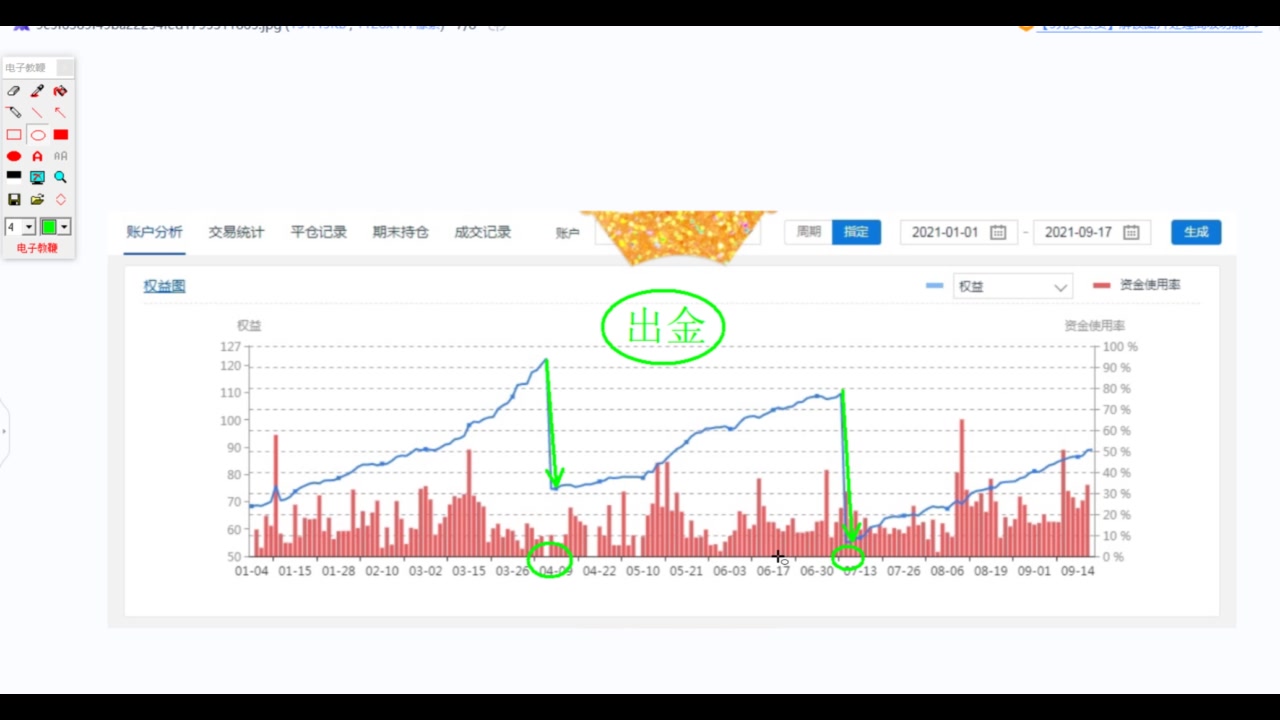Select the hollow ellipse tool
Image resolution: width=1280 pixels, height=720 pixels.
coord(37,135)
